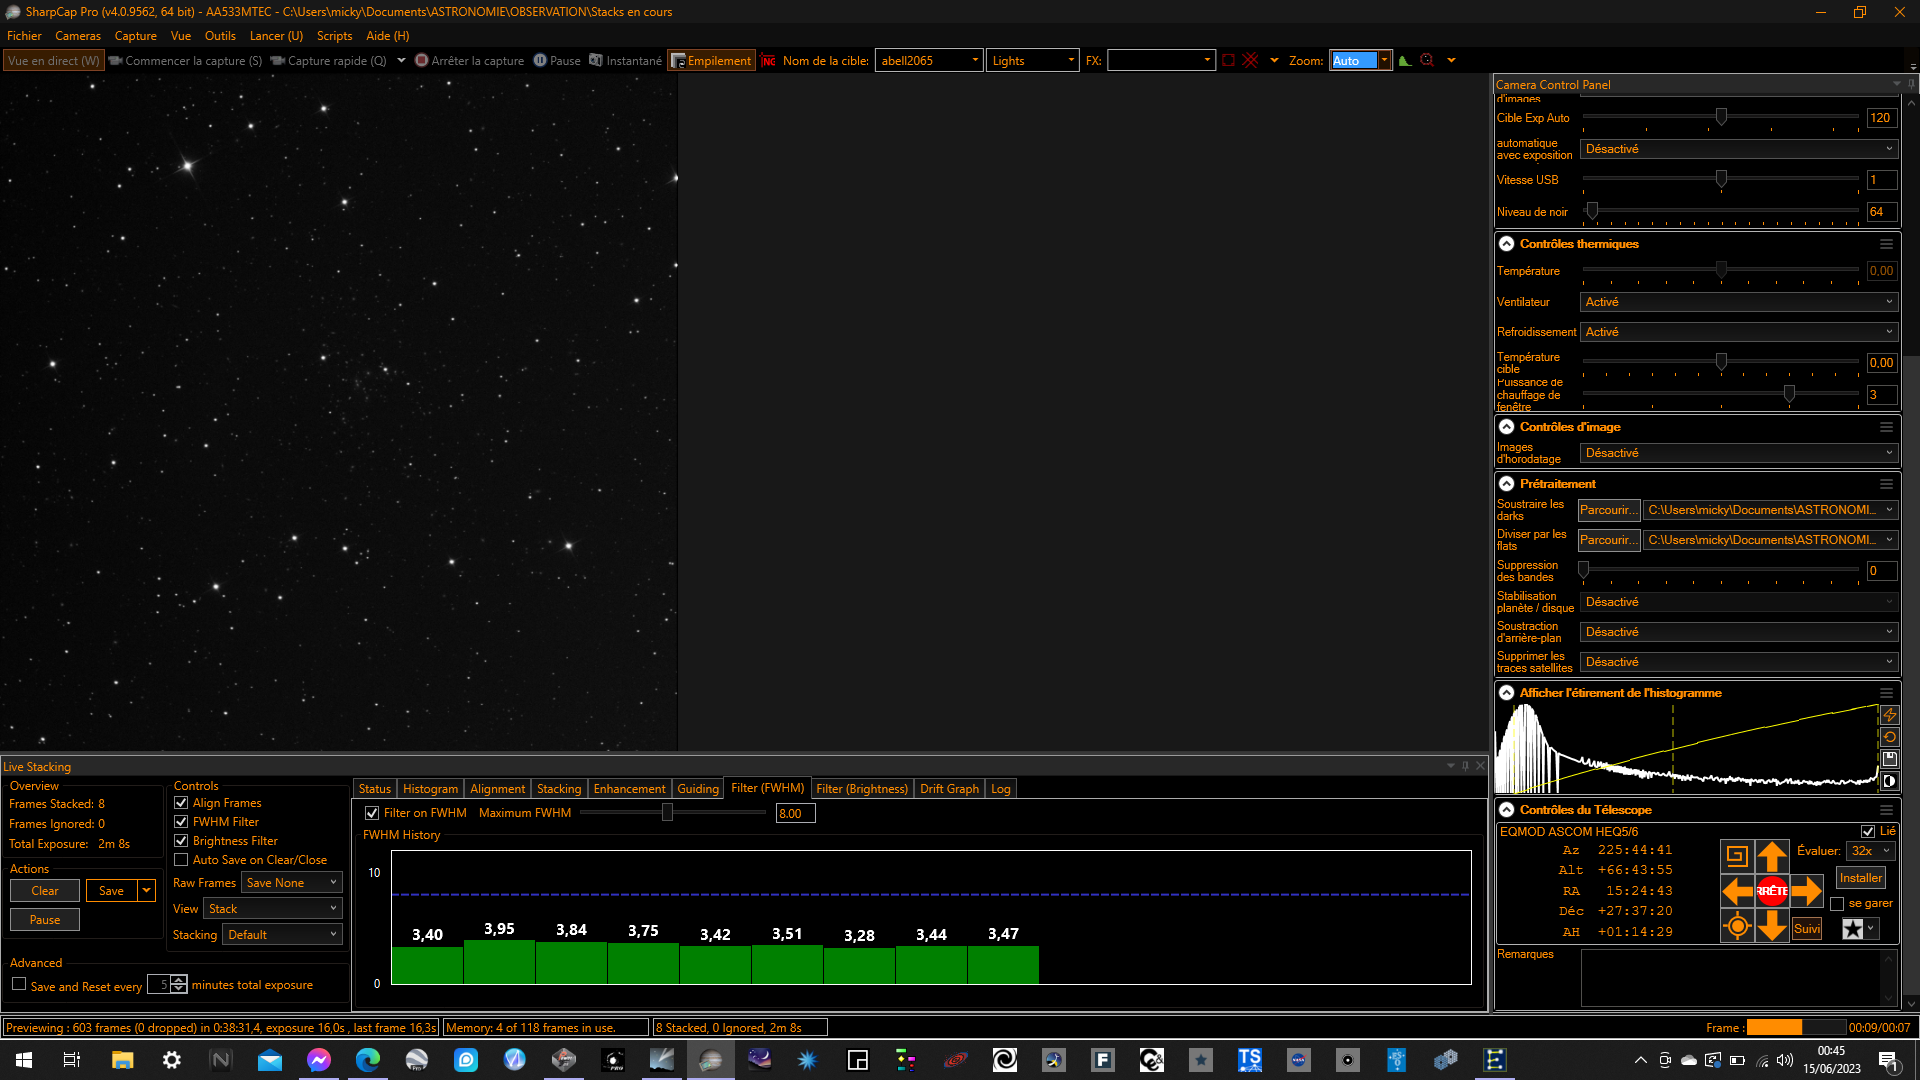Screen dimensions: 1920x1080
Task: Toggle the Lié checkbox
Action: click(1867, 831)
